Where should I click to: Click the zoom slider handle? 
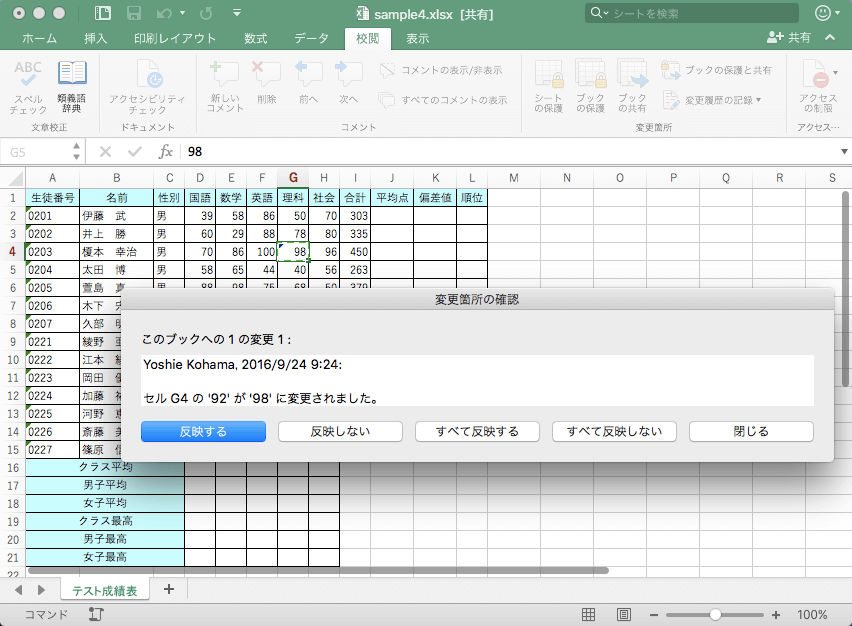pyautogui.click(x=715, y=615)
